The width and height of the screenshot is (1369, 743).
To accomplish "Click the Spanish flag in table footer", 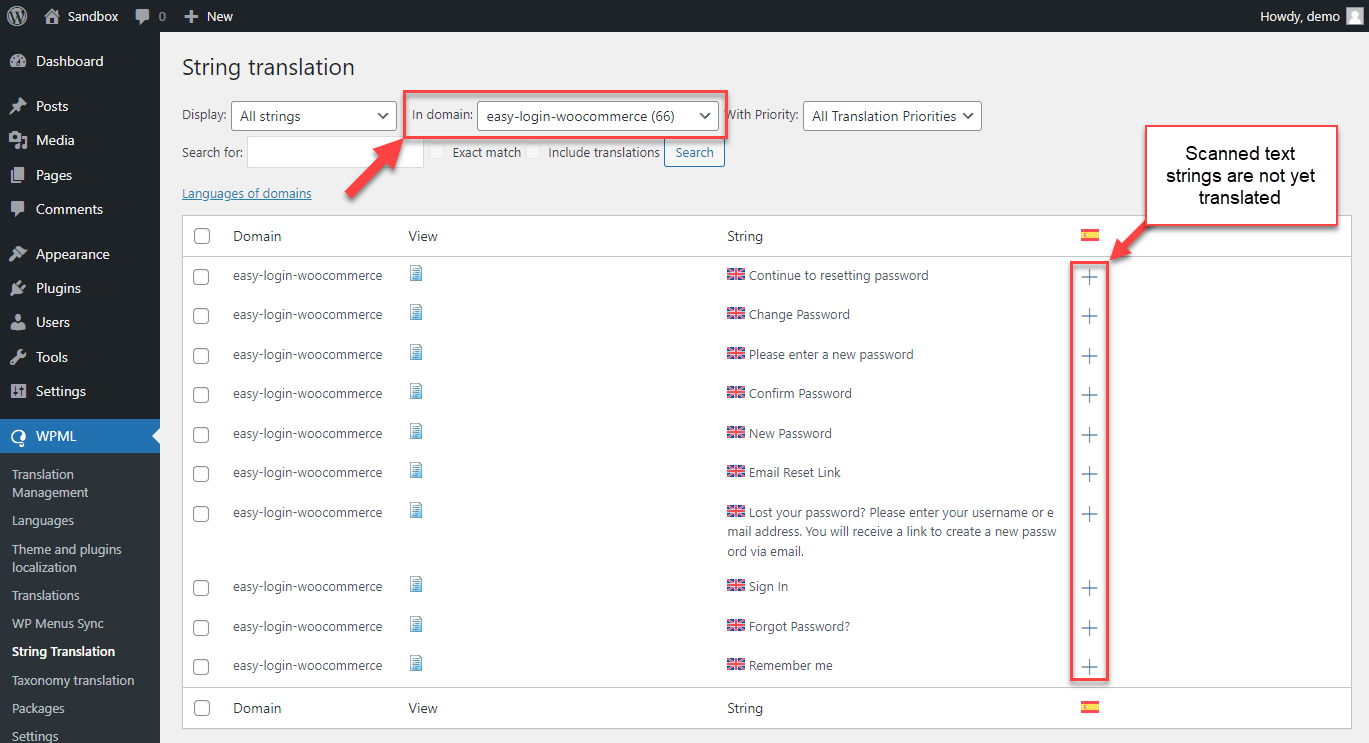I will (1090, 707).
